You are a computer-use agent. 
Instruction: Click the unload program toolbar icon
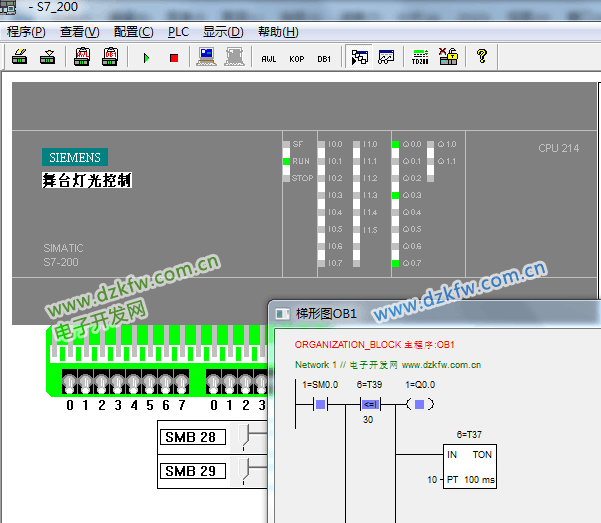(x=48, y=57)
